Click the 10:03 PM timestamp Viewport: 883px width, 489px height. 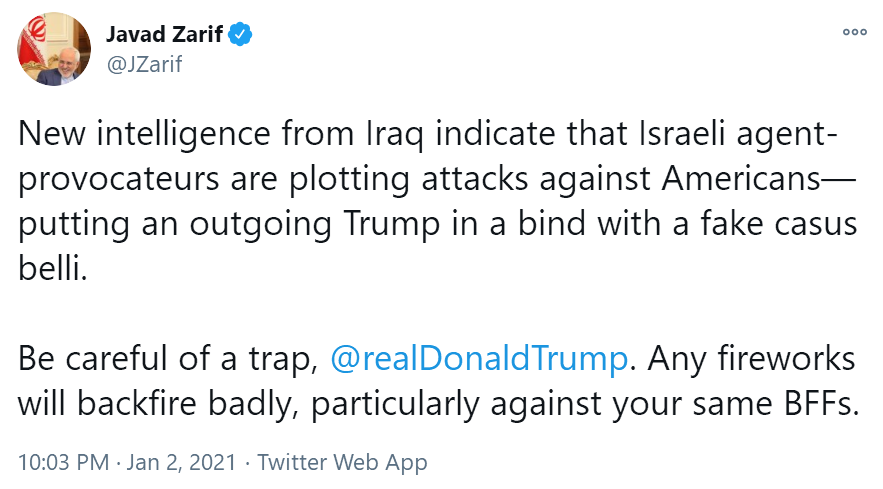point(63,462)
